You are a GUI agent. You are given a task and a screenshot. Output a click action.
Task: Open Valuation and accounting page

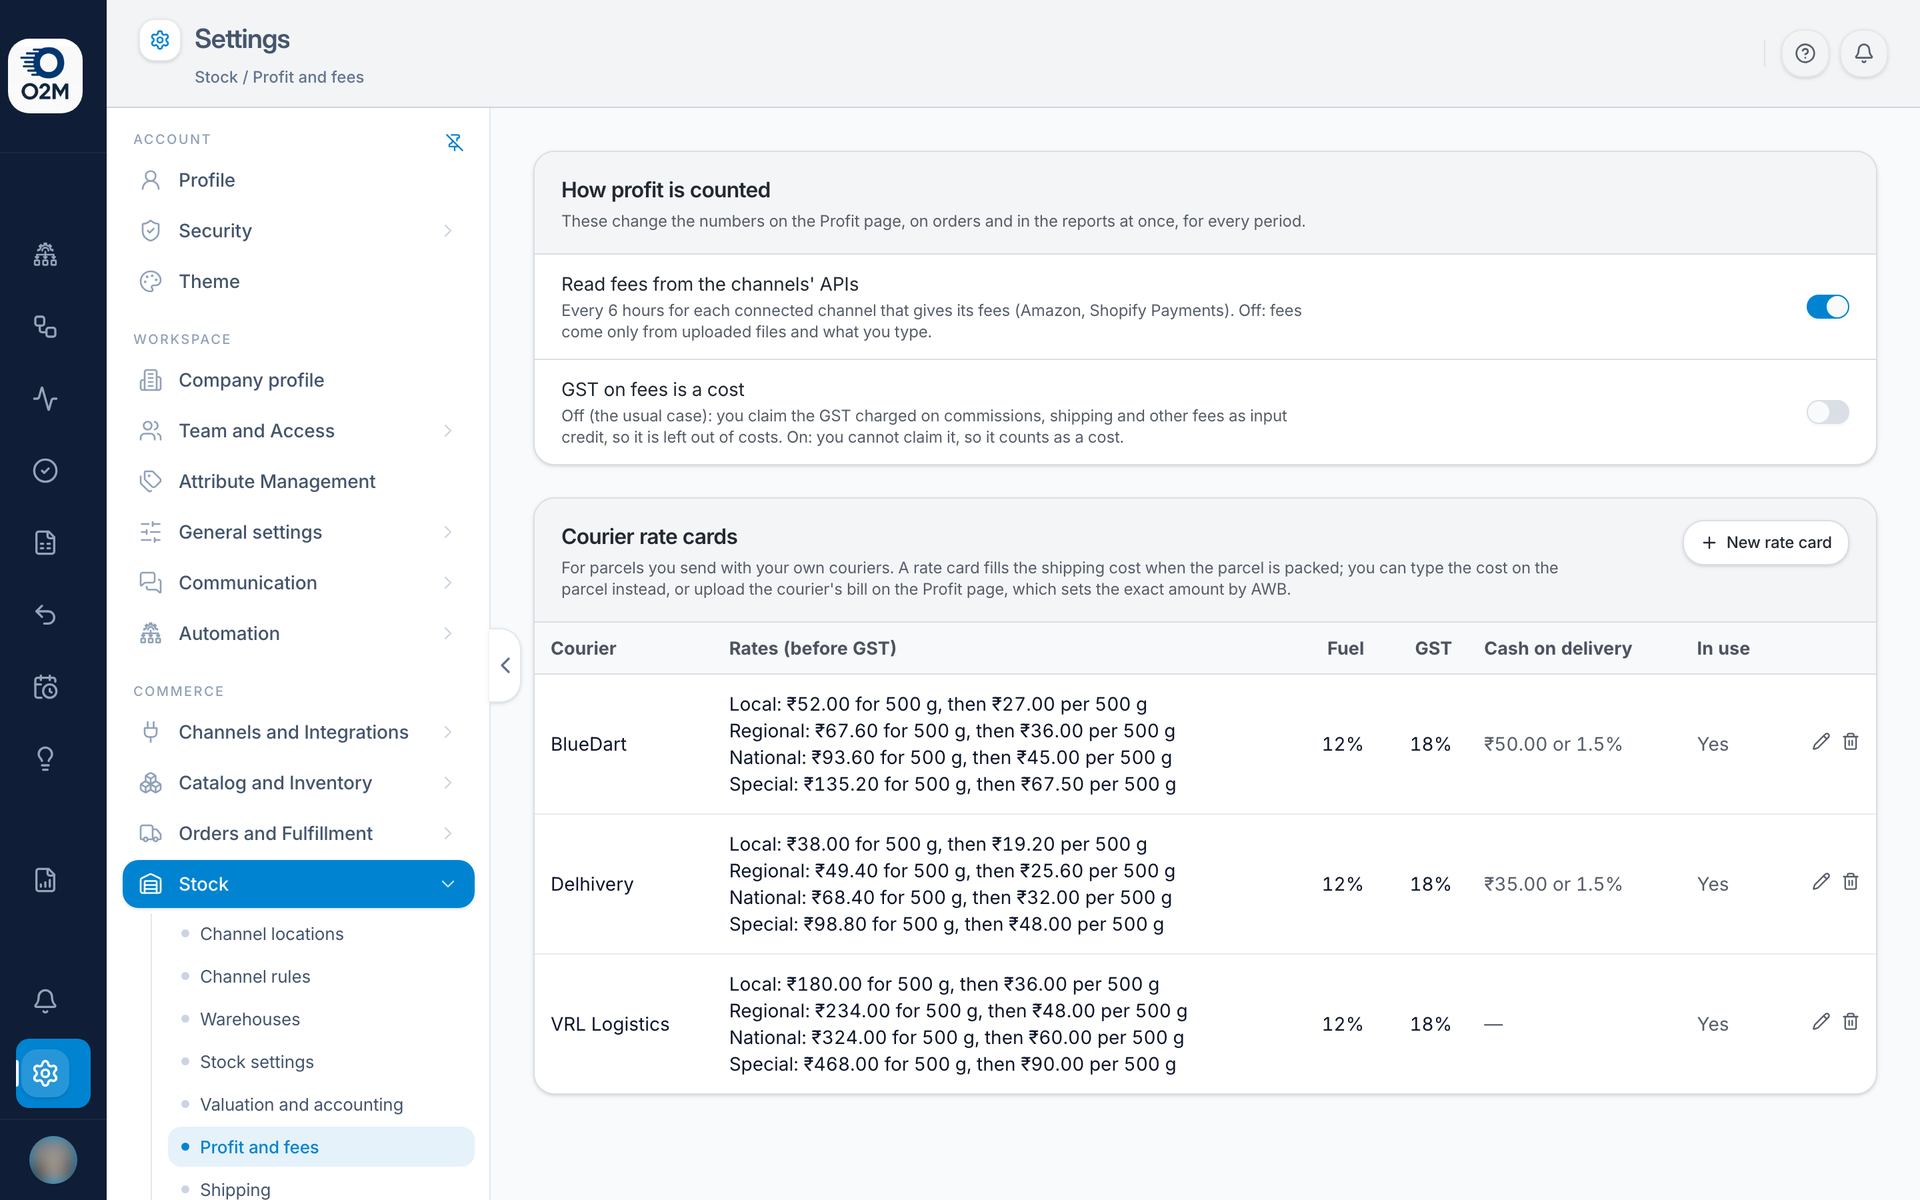(321, 1105)
